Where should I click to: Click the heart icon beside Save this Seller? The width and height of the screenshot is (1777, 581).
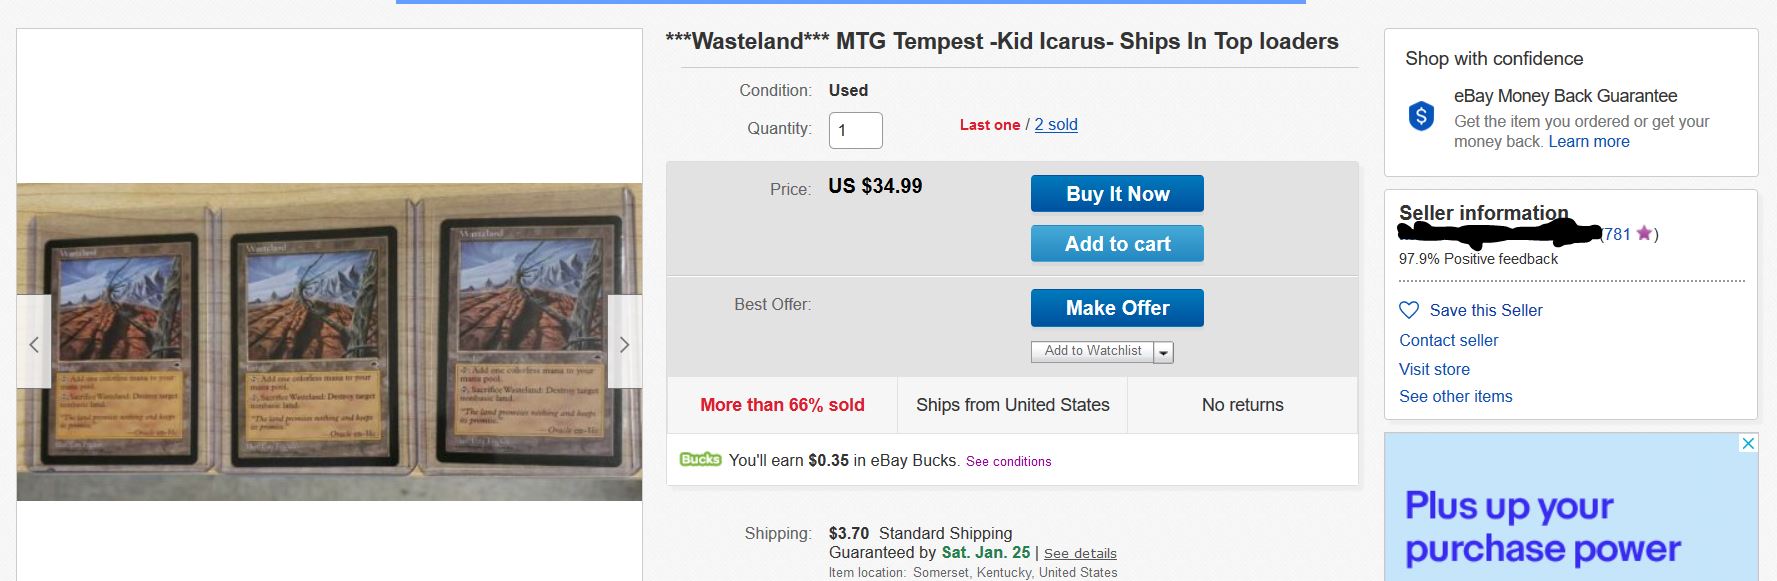coord(1409,310)
